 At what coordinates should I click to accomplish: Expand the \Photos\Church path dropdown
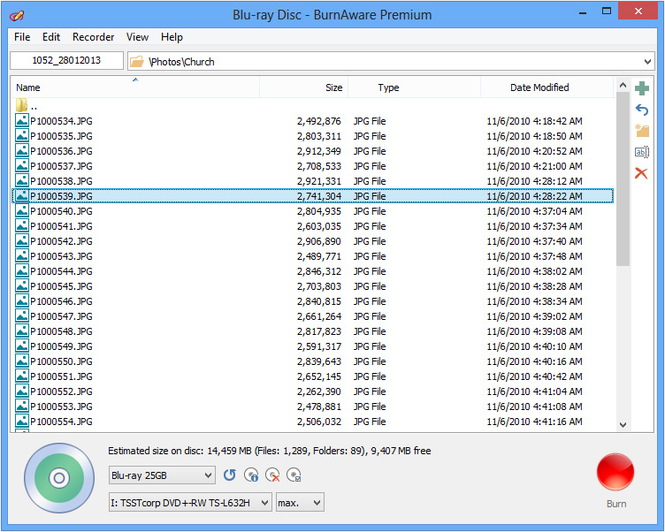647,62
